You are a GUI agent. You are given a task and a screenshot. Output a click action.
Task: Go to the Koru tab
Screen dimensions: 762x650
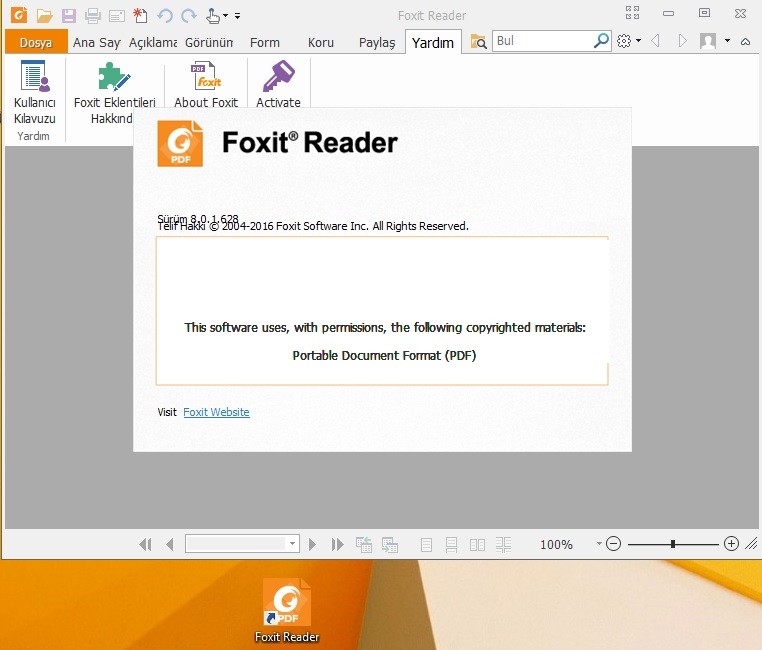pos(321,43)
